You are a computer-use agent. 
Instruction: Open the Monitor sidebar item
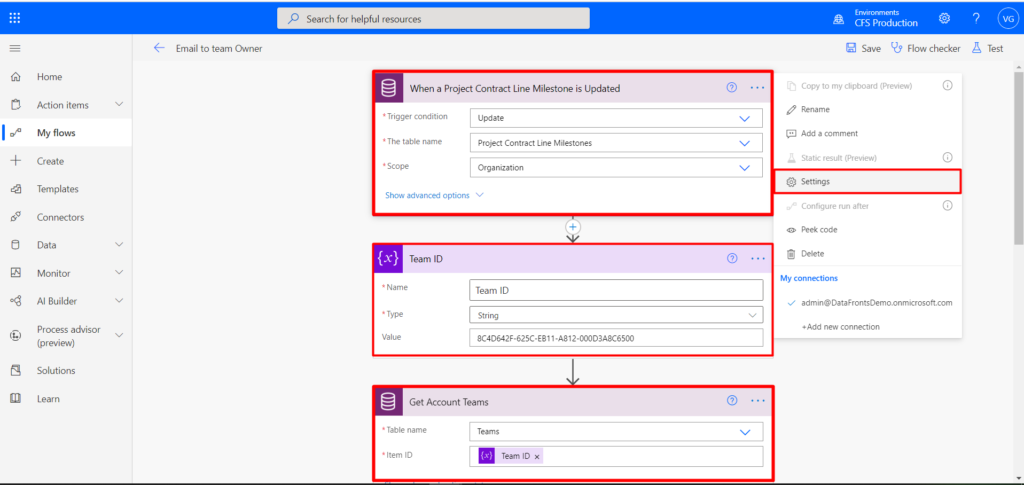54,273
